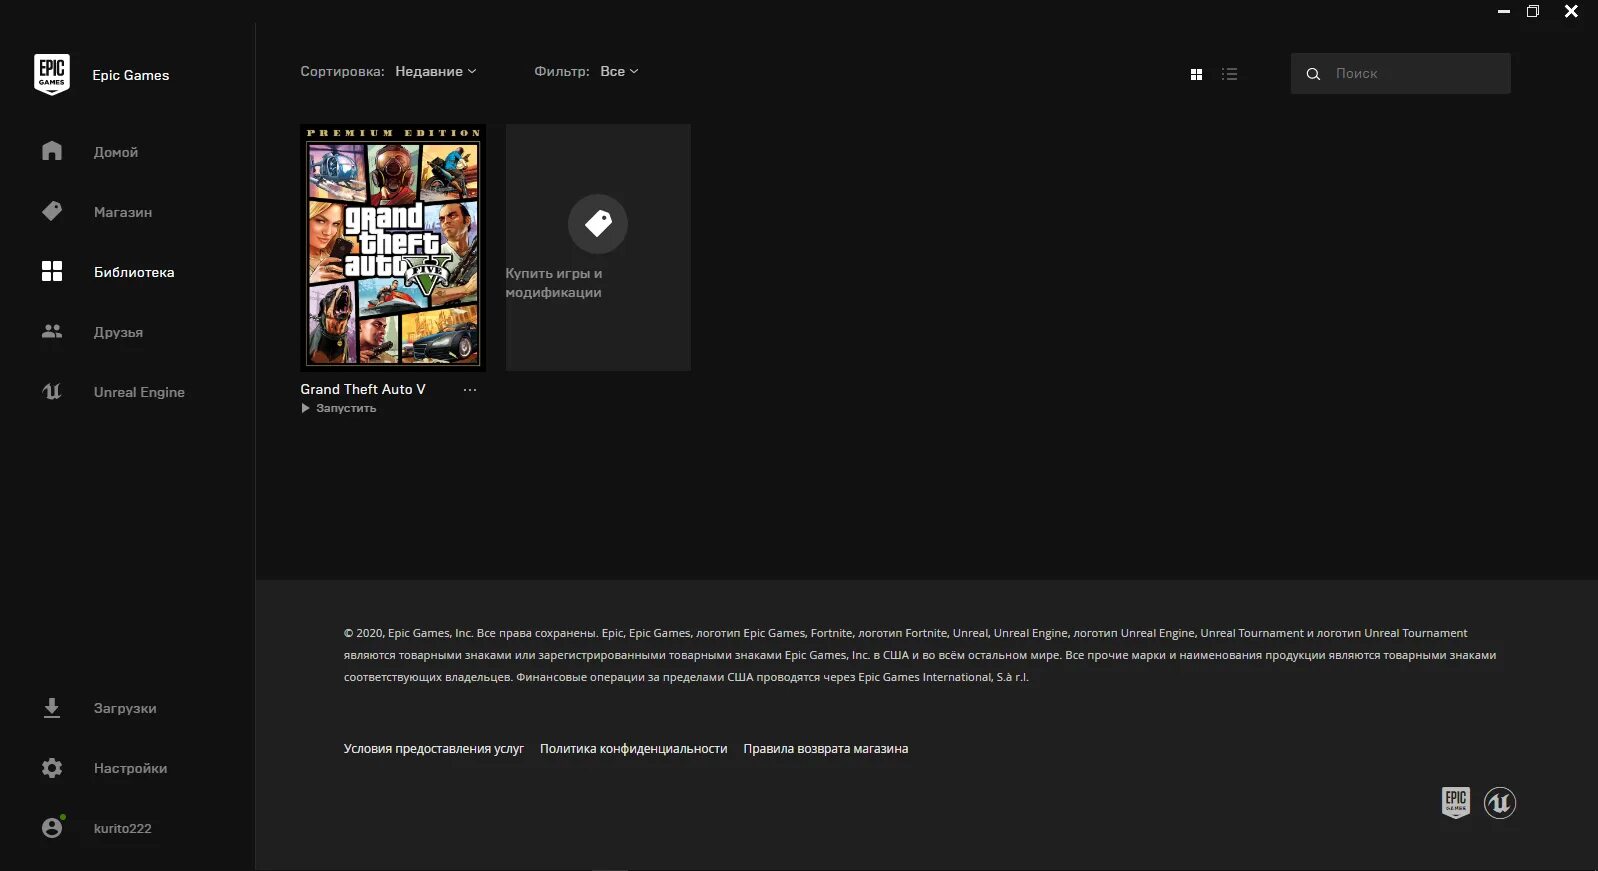Click the Настройки gear icon

(52, 768)
